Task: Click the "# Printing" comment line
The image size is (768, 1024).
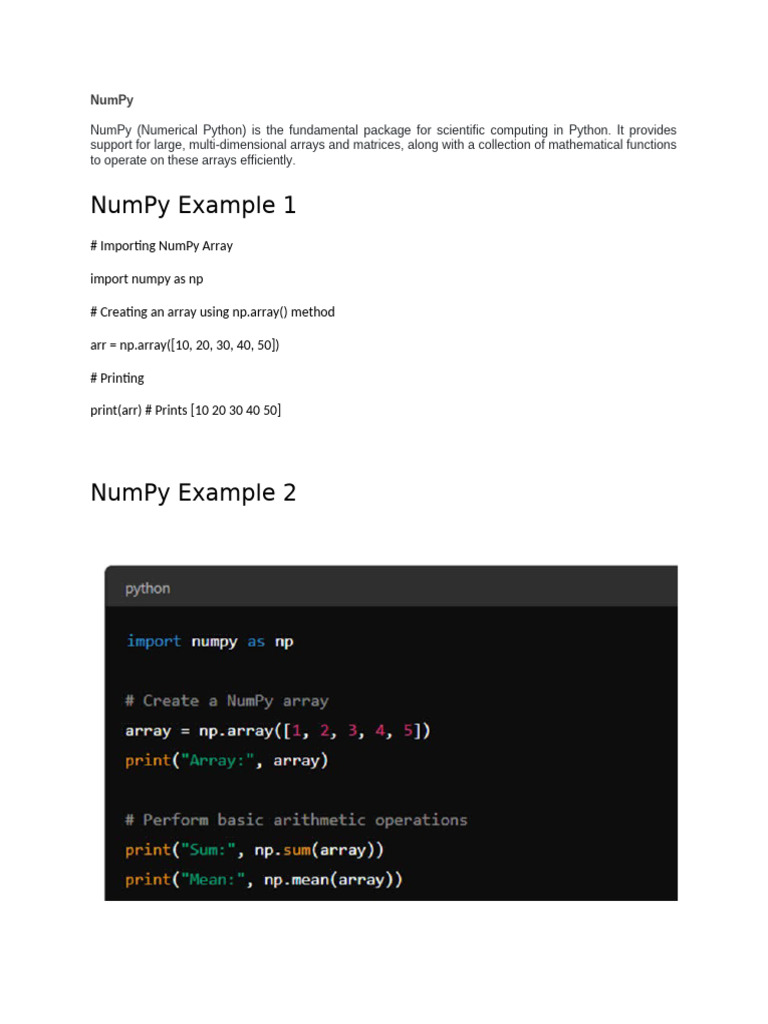Action: (x=117, y=377)
